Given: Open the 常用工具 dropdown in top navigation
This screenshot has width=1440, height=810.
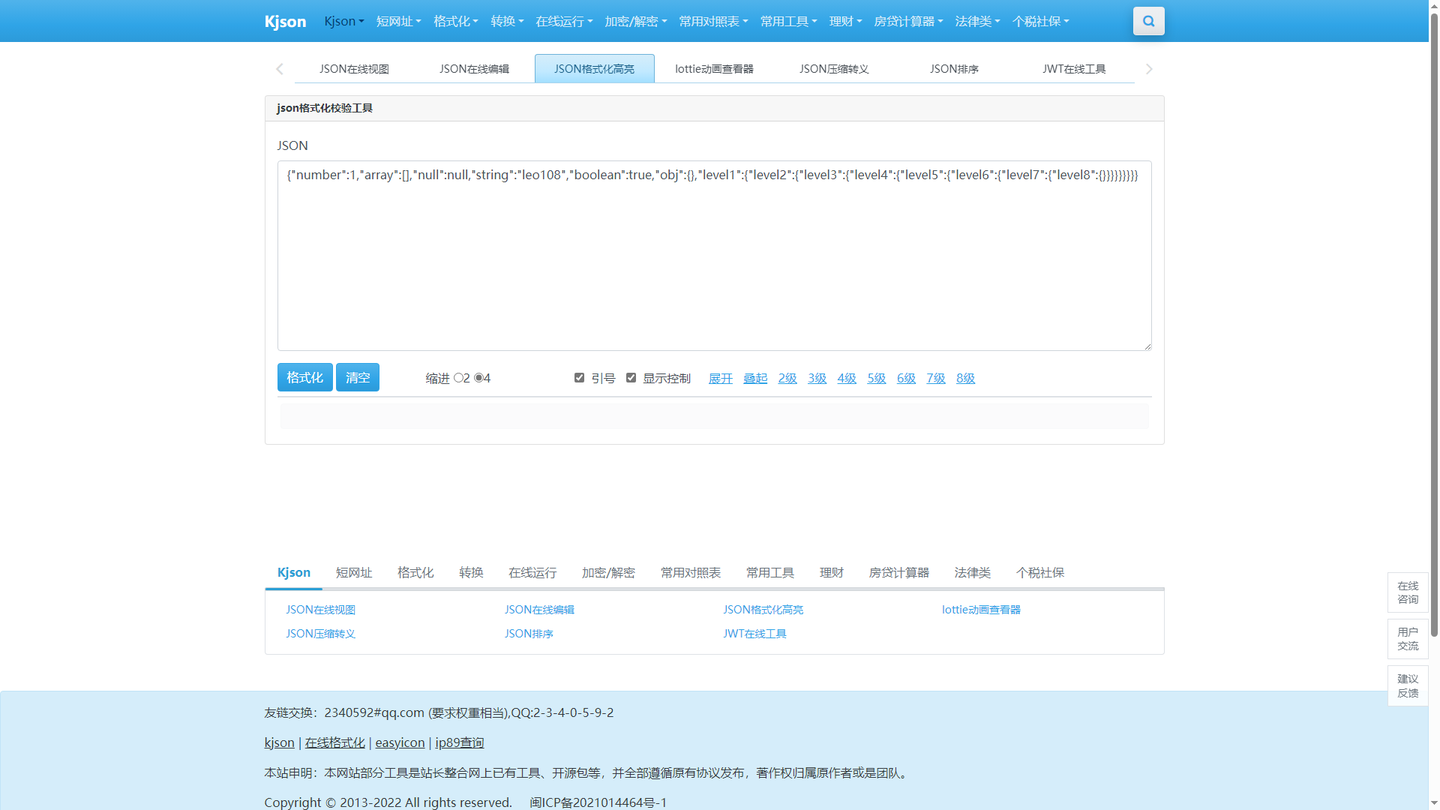Looking at the screenshot, I should 788,21.
